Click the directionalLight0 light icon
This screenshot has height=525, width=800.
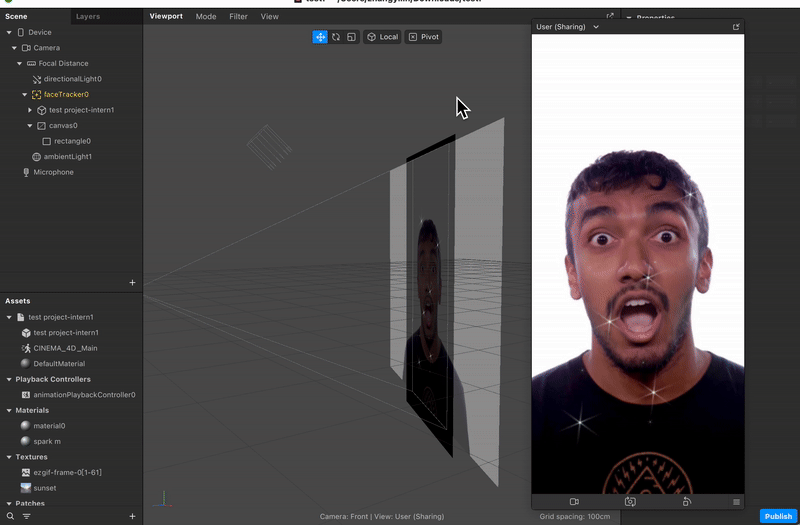pos(36,79)
